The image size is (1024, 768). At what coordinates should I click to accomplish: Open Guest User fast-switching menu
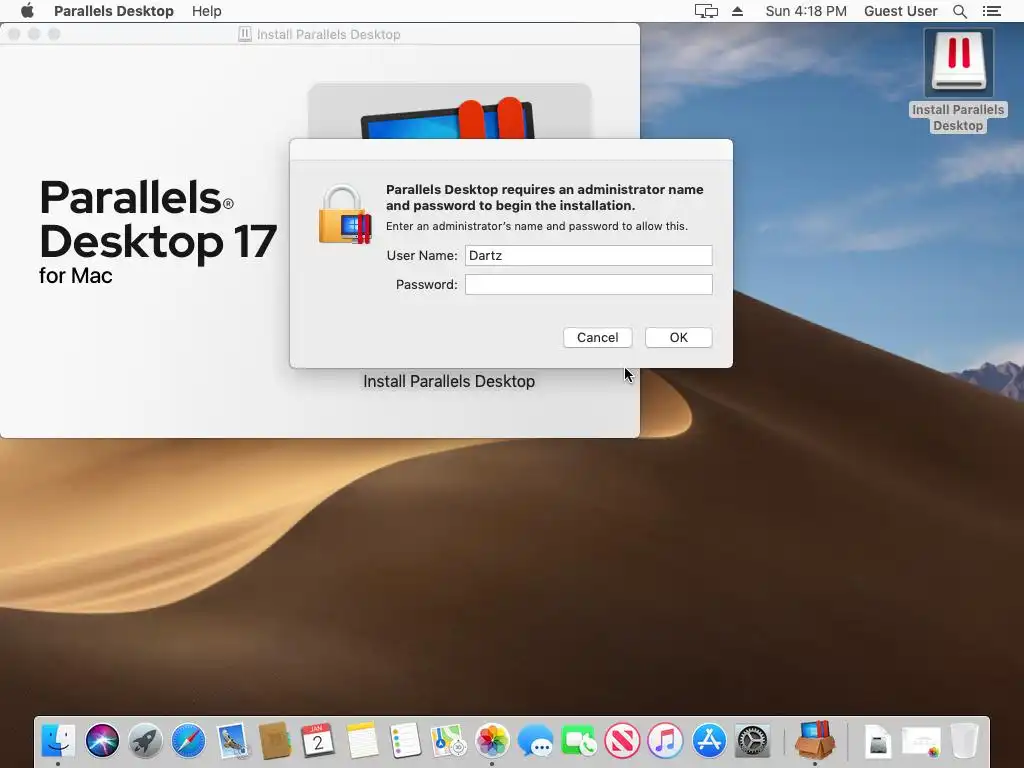pos(901,11)
